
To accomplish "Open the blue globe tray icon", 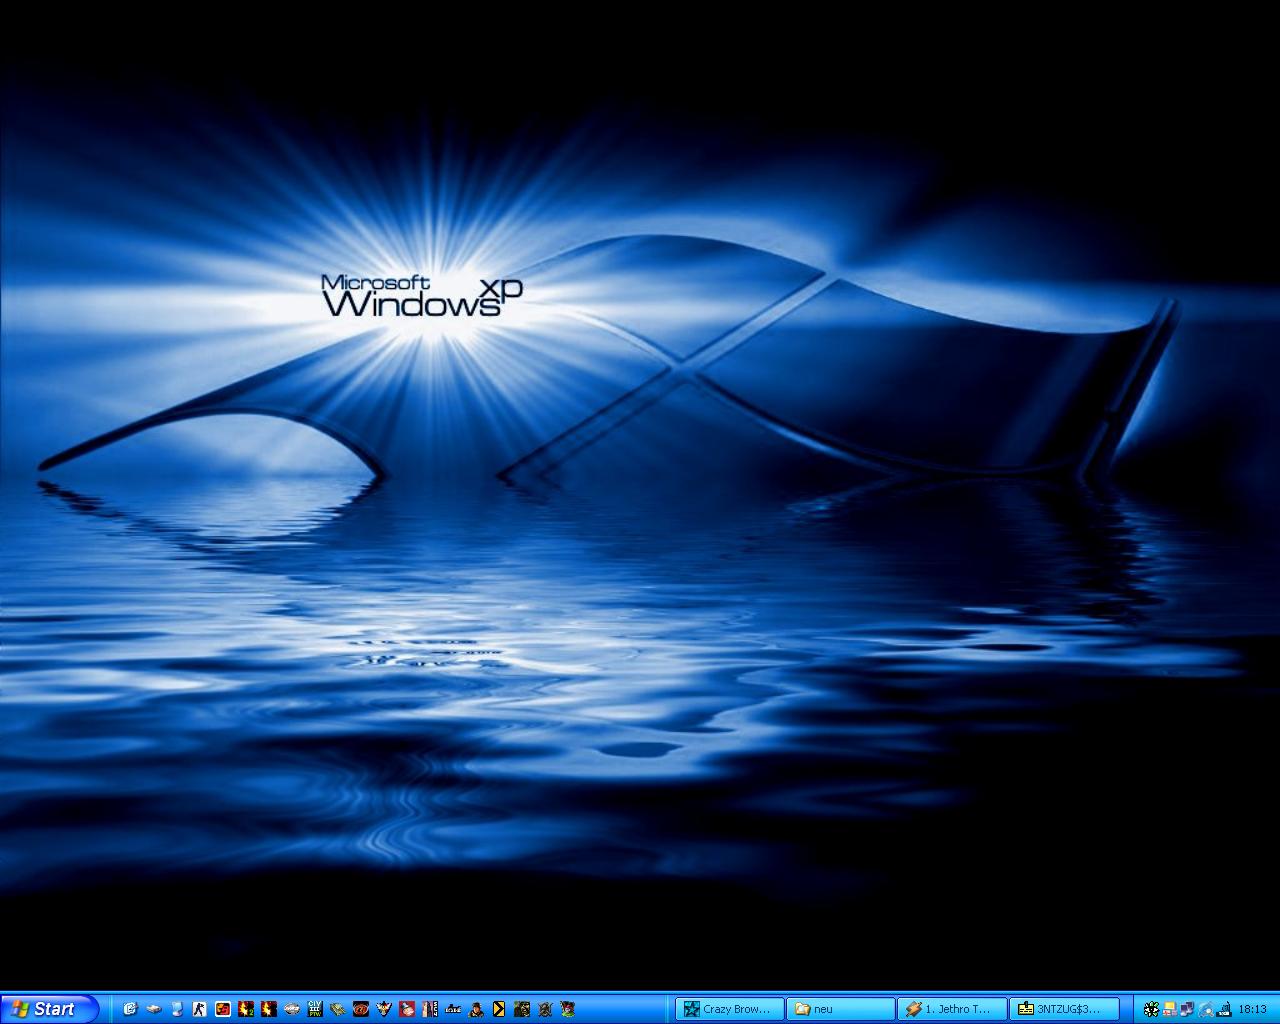I will click(1206, 1009).
